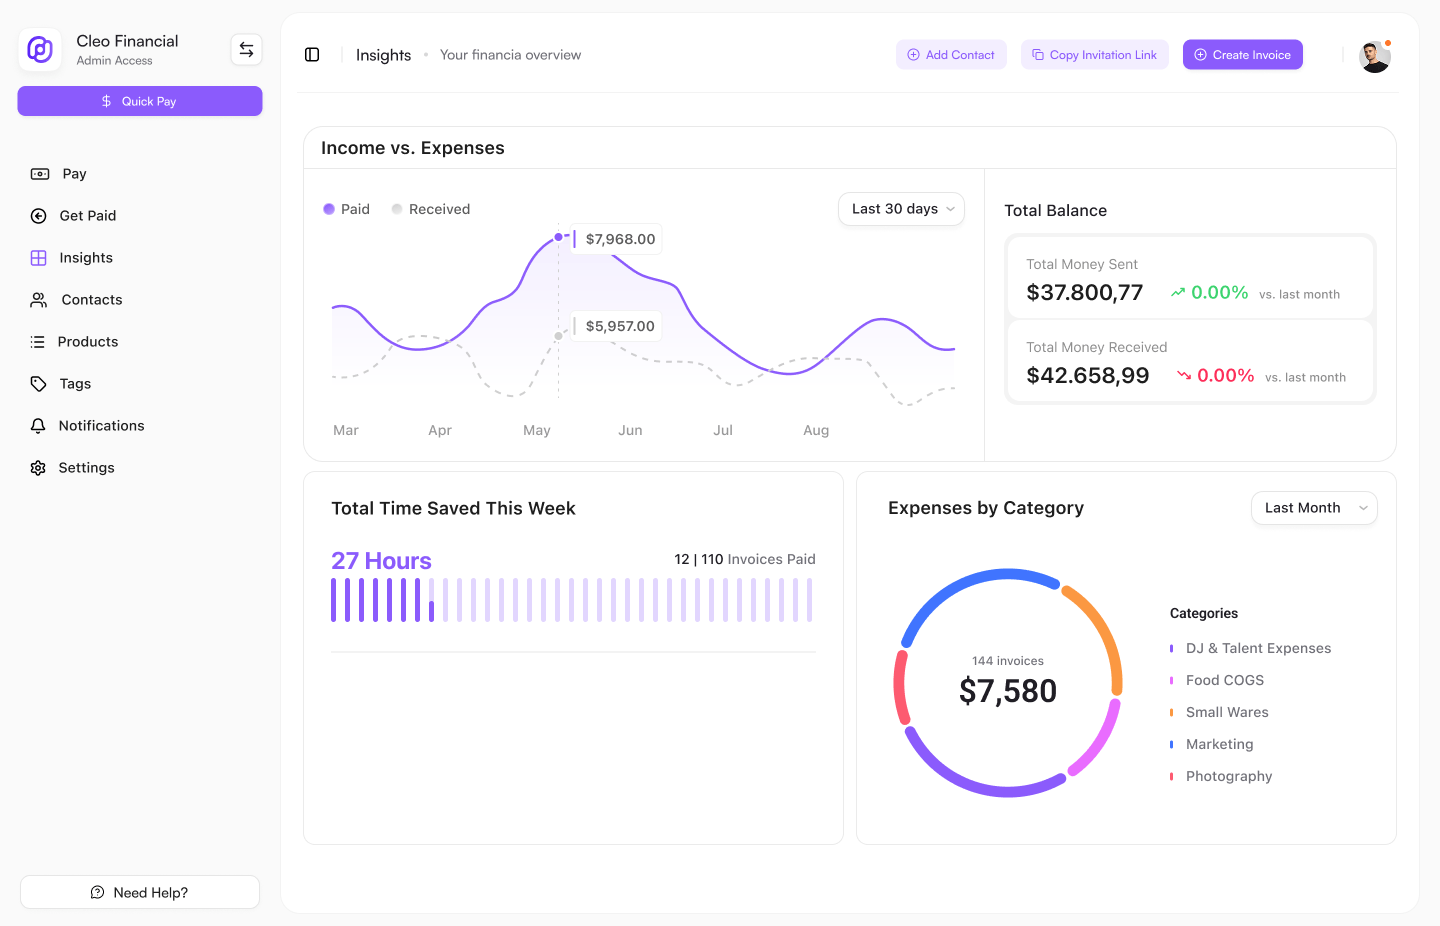Toggle the Paid series legend
The image size is (1440, 926).
[x=346, y=209]
